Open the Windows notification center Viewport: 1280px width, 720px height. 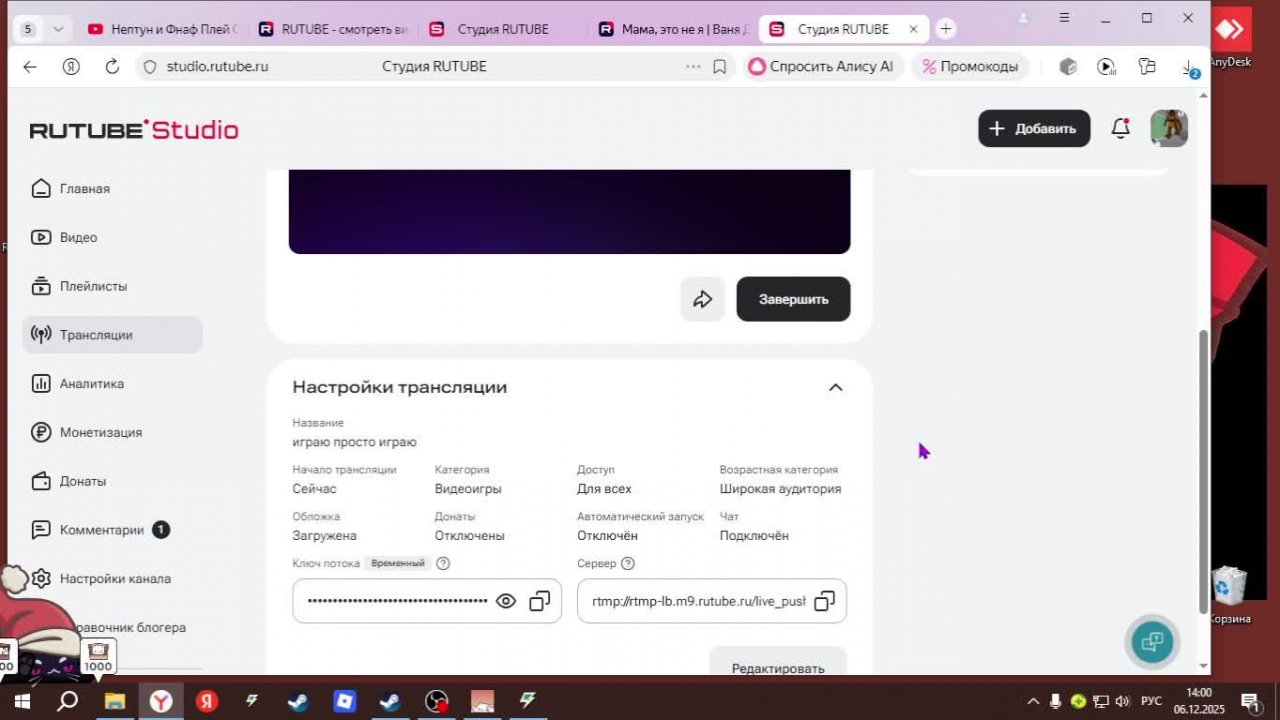[1249, 701]
